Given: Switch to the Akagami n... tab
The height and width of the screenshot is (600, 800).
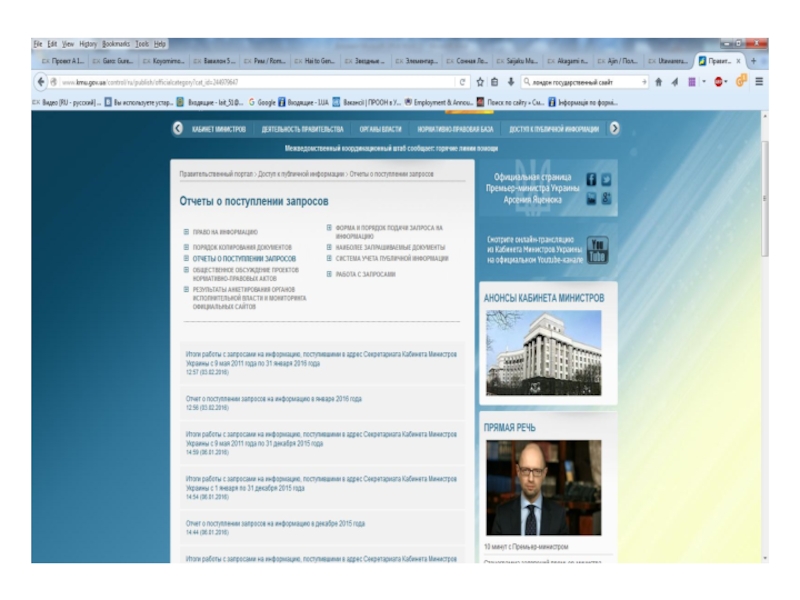Looking at the screenshot, I should click(x=567, y=61).
